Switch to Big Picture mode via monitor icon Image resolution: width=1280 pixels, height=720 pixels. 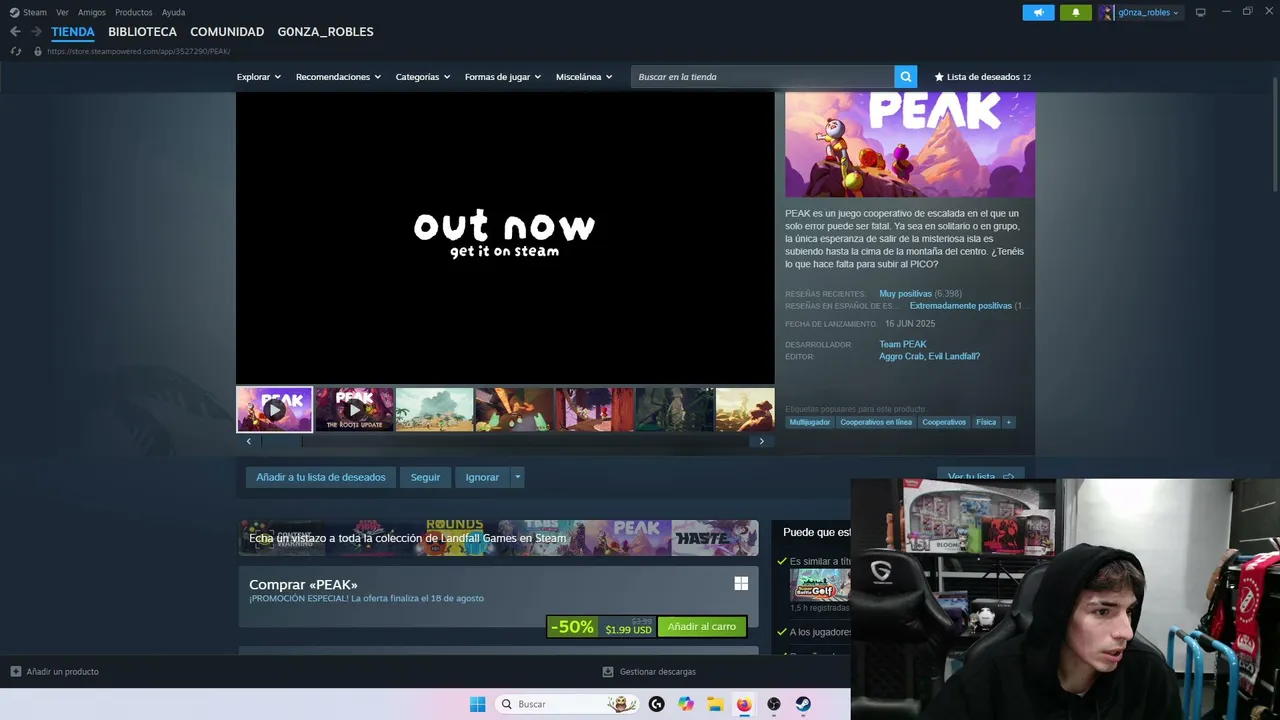(1201, 12)
